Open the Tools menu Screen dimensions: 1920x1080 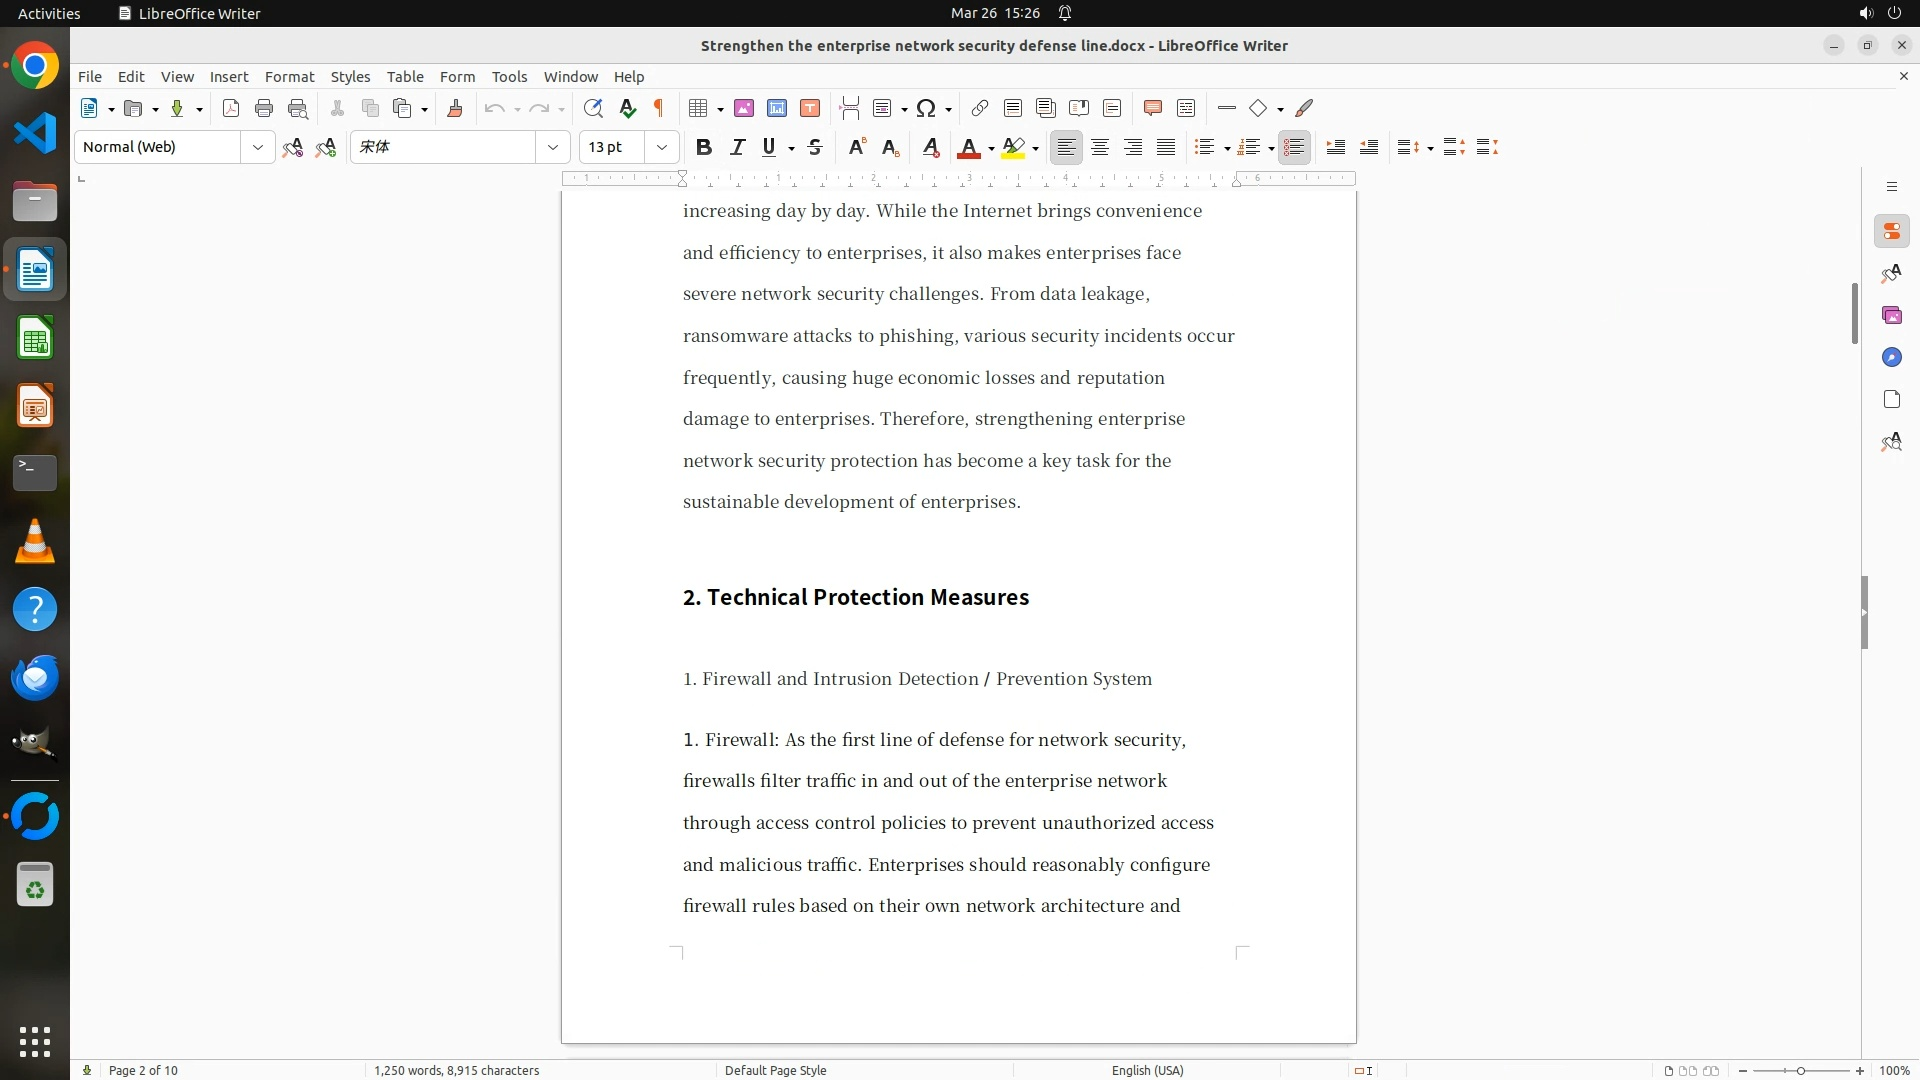509,77
